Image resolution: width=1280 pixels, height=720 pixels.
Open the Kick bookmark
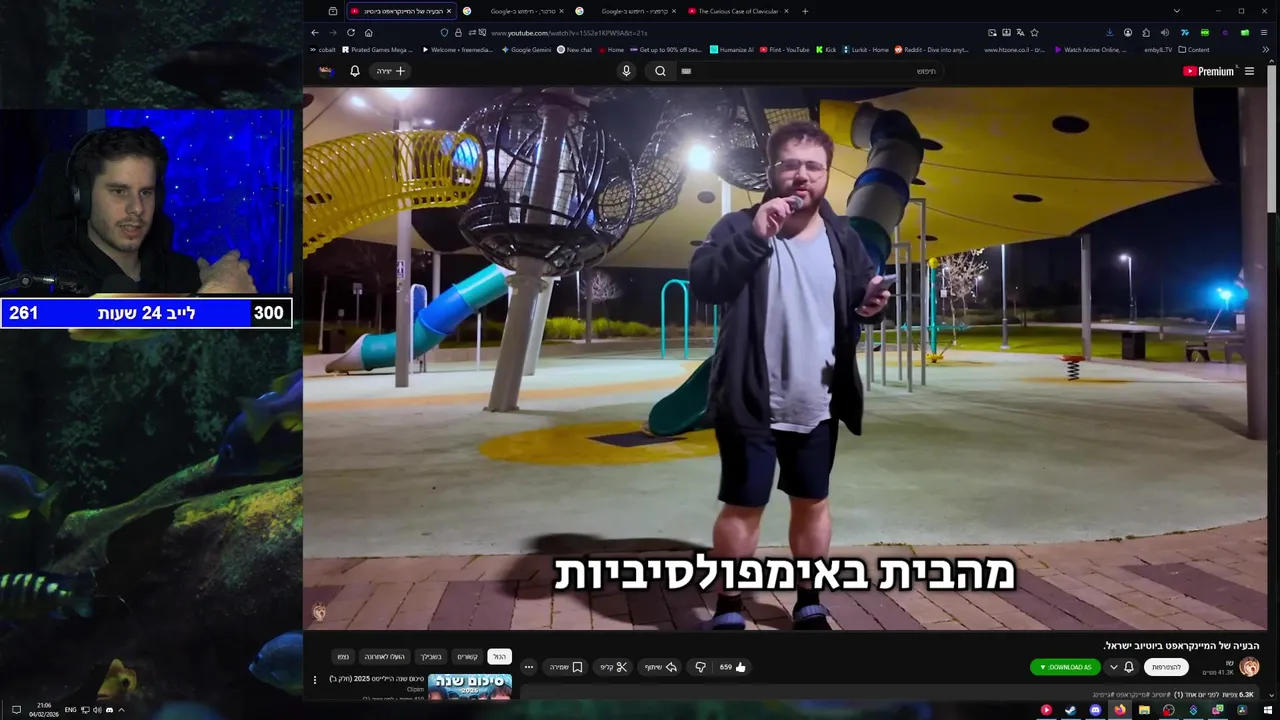click(826, 49)
